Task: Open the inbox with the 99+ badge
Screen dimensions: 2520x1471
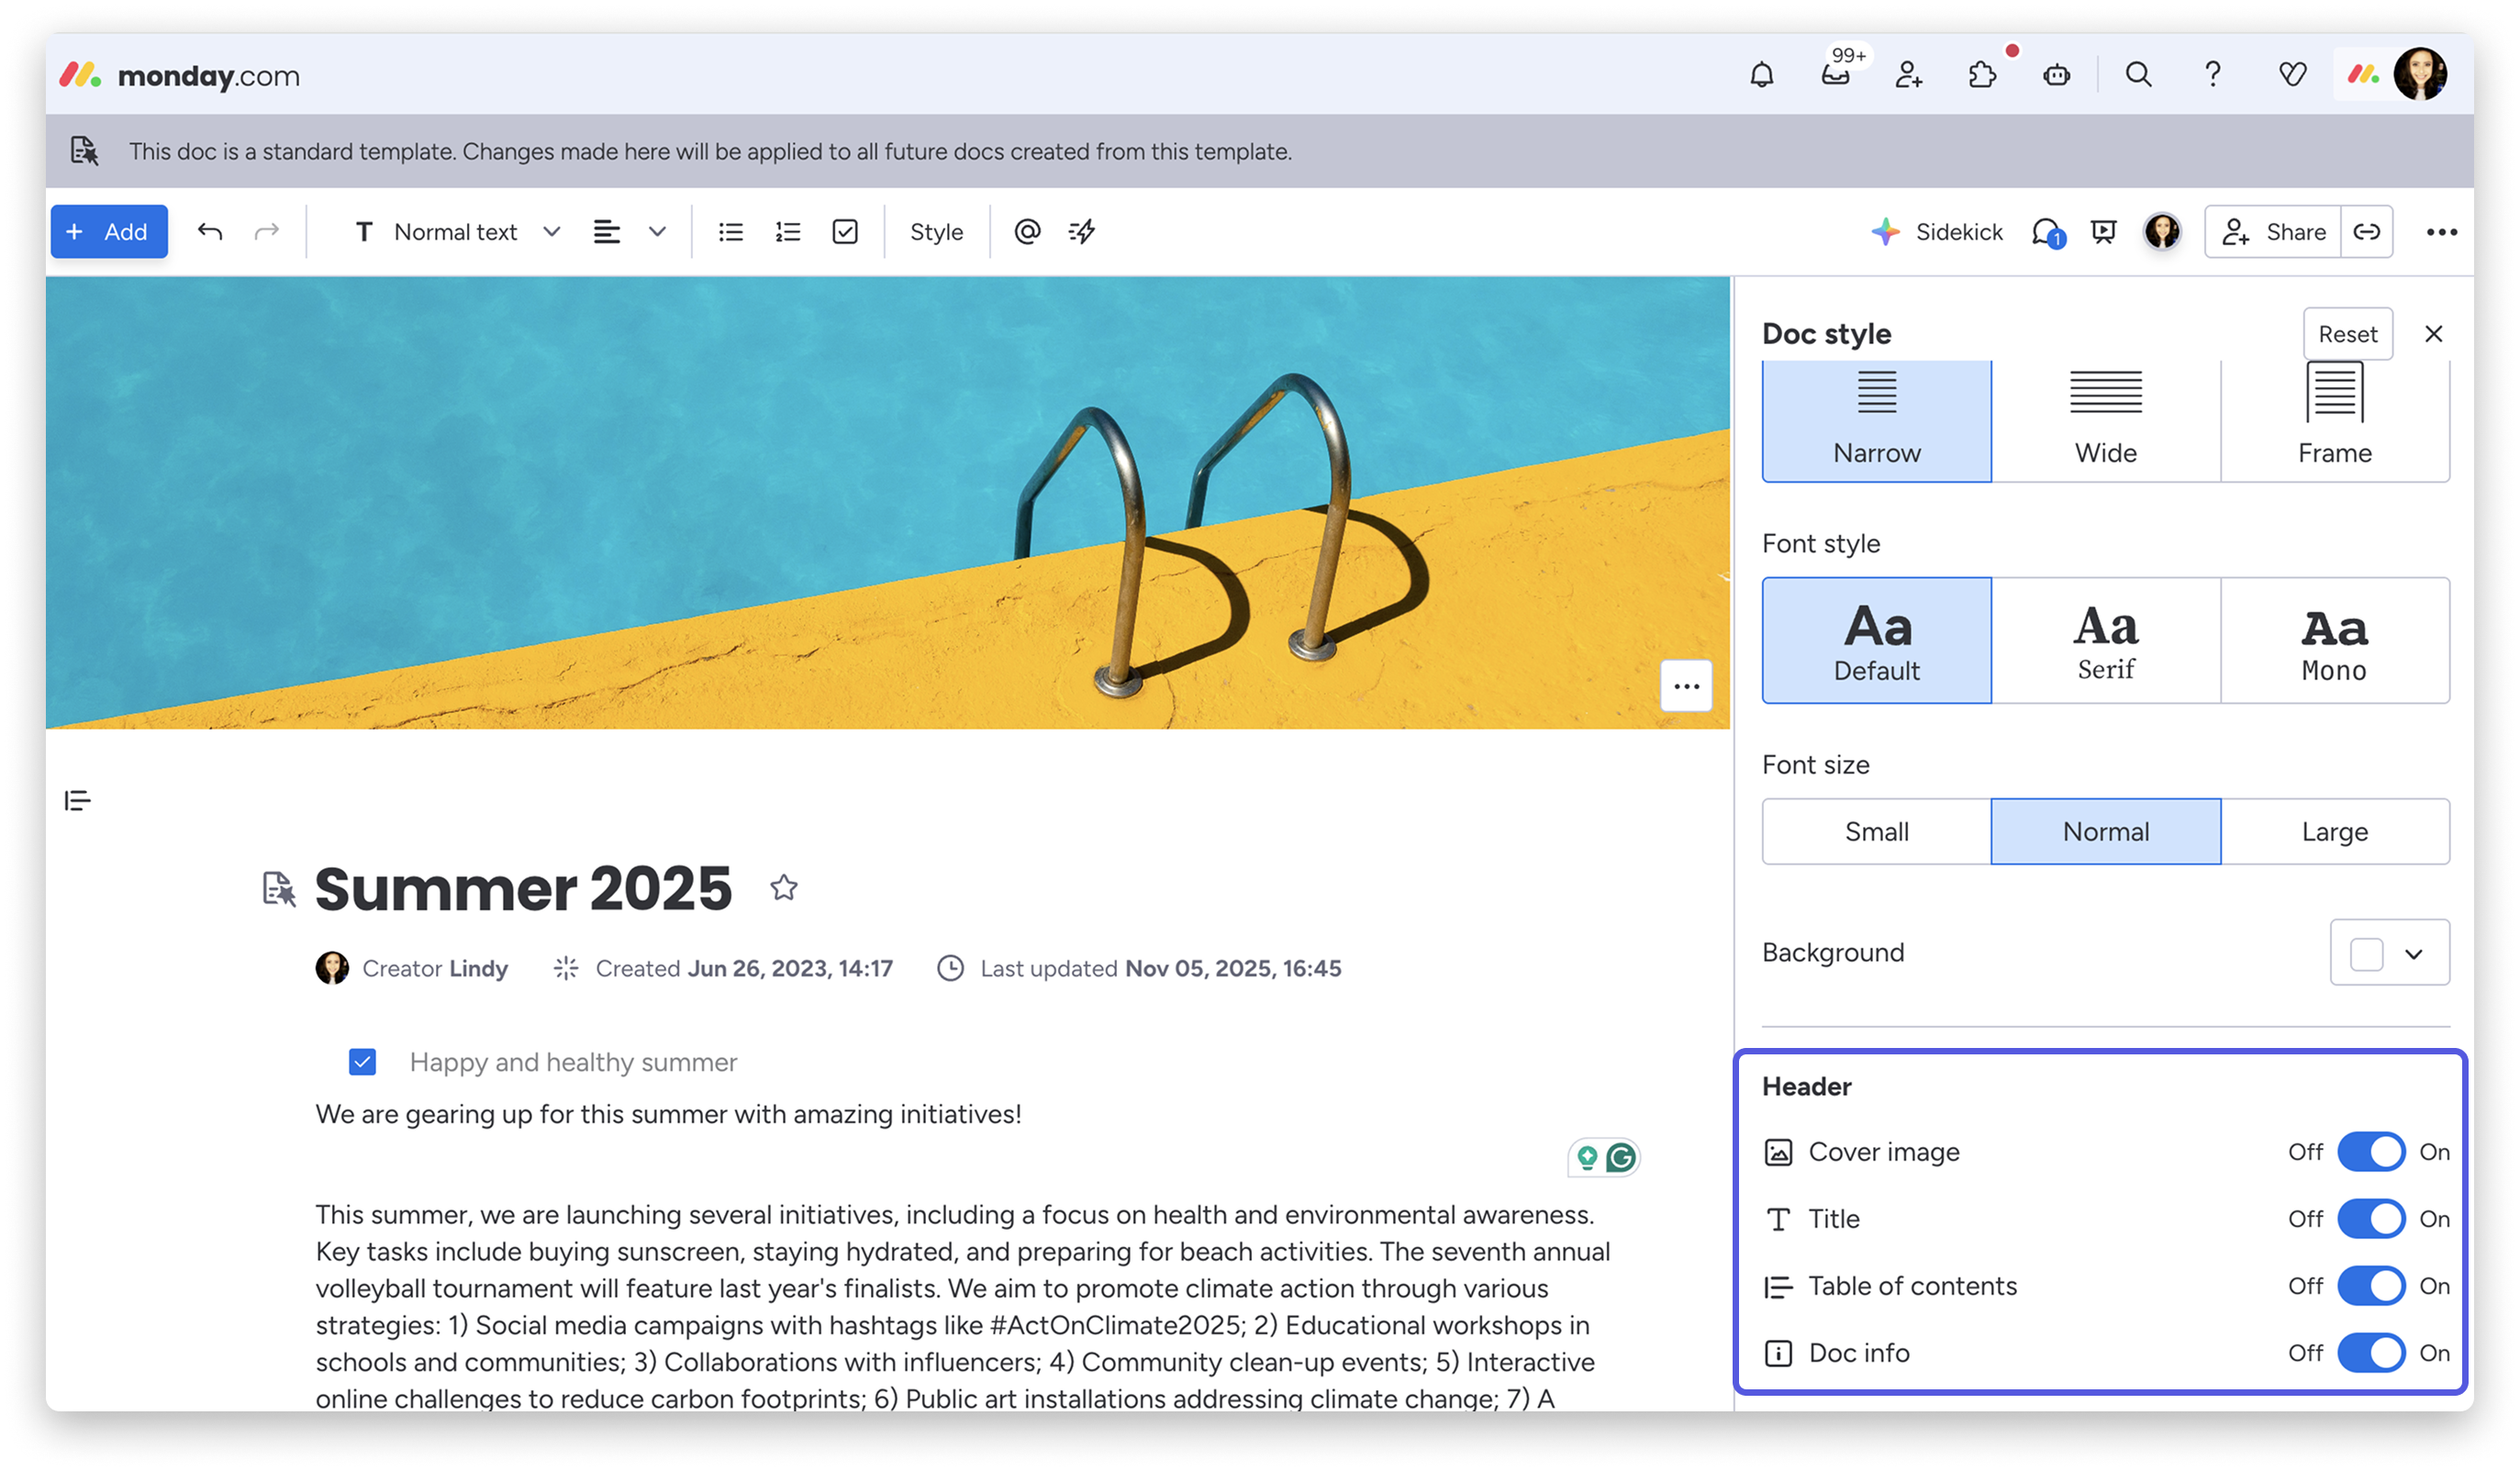Action: (x=1835, y=75)
